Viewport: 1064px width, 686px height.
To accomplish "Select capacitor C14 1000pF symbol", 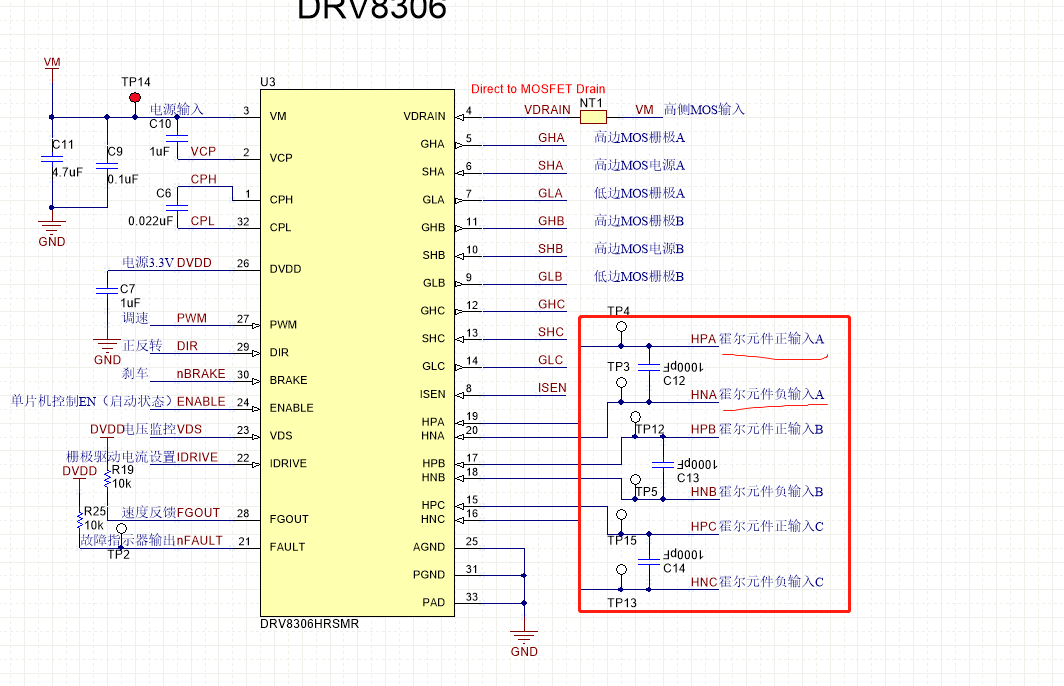I will pyautogui.click(x=649, y=561).
